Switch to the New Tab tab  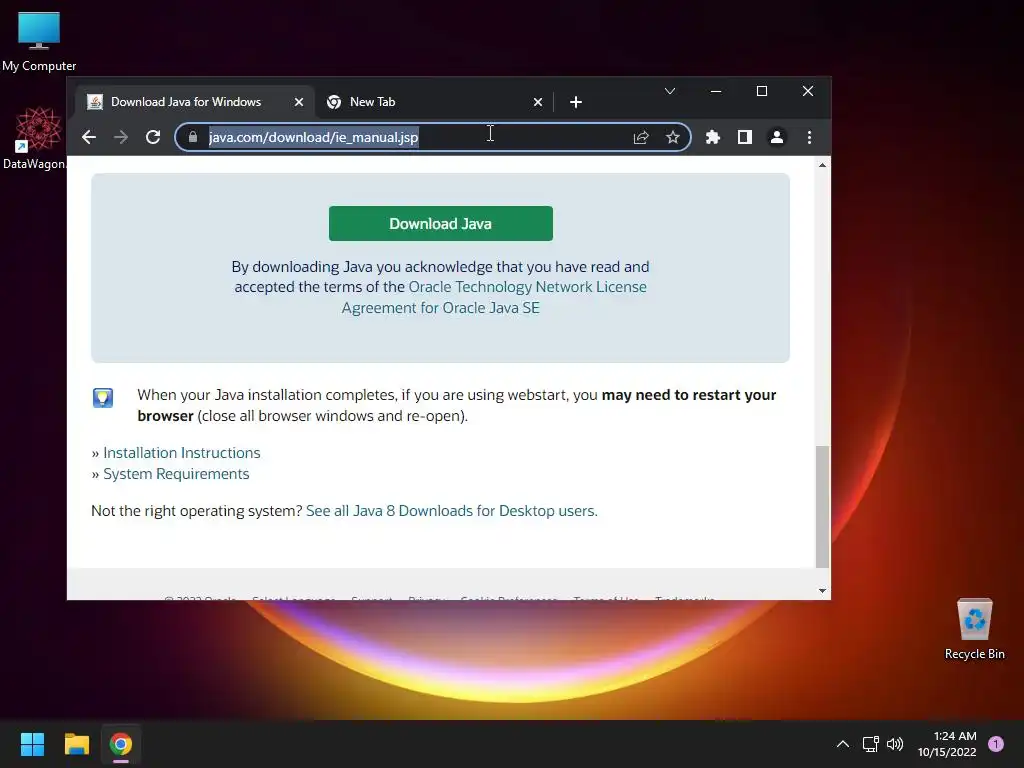pos(434,102)
